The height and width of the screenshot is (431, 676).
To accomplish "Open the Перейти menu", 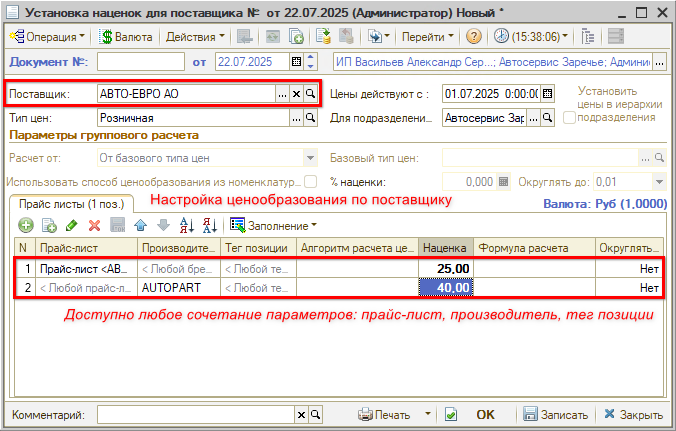I will point(427,36).
